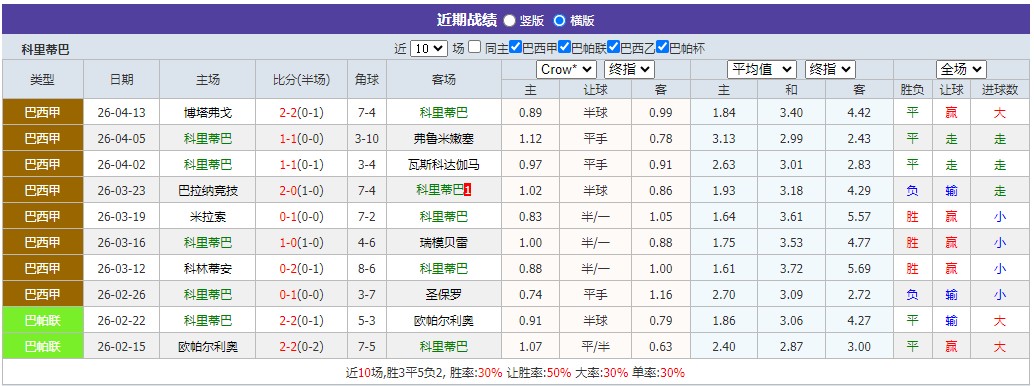
Task: Click the 近期战绩 title
Action: 466,20
